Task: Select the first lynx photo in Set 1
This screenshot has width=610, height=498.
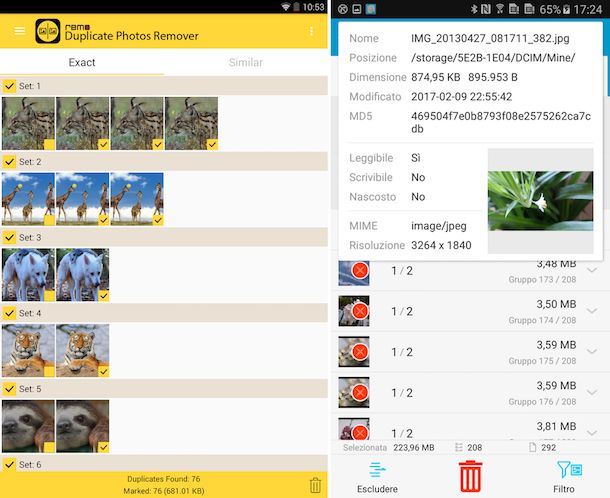Action: pos(28,123)
